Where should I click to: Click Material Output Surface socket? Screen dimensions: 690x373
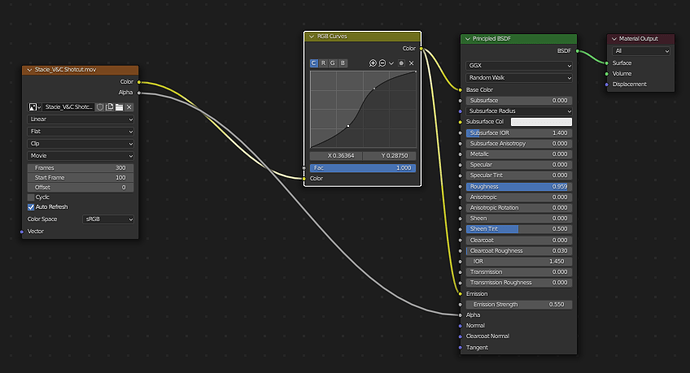[x=607, y=63]
